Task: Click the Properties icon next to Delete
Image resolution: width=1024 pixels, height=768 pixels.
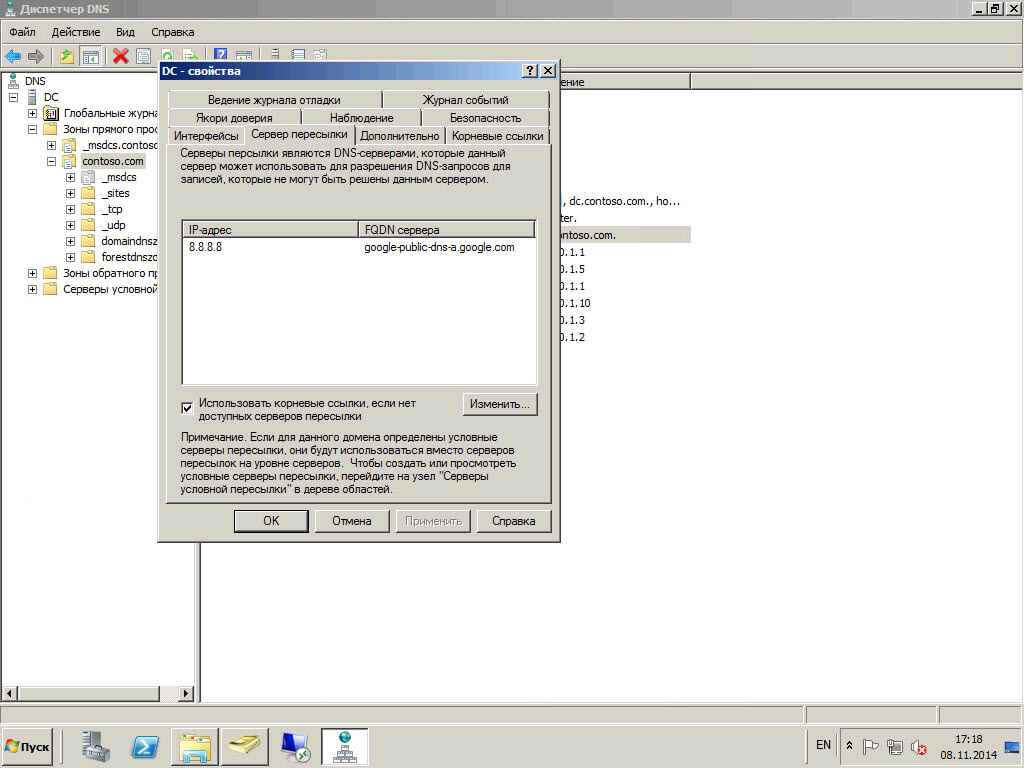Action: (143, 56)
